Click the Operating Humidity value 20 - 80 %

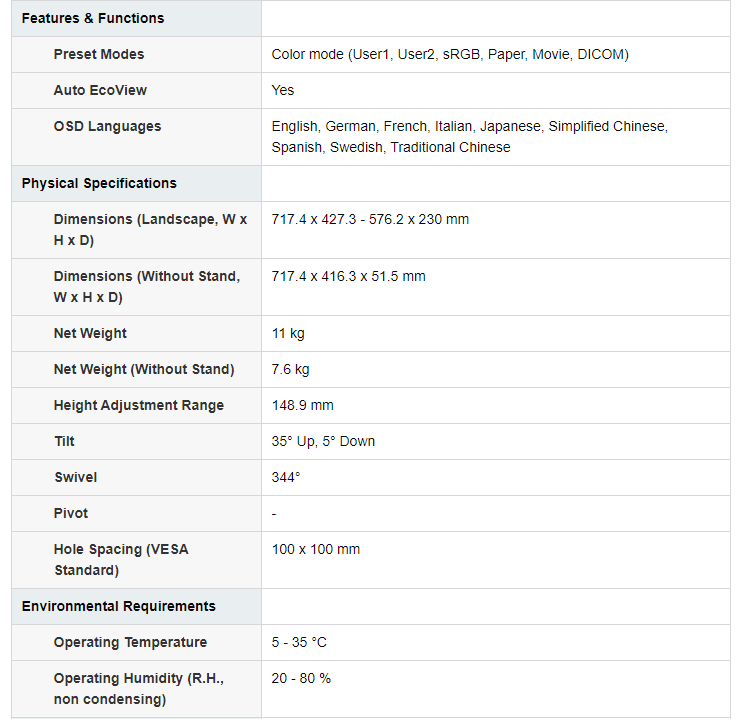pos(301,678)
